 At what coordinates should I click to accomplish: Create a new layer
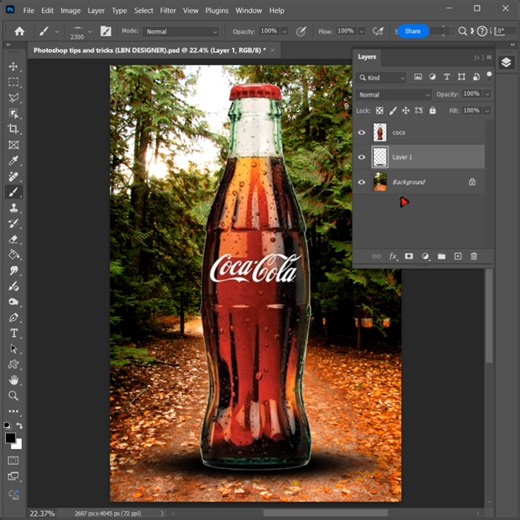(458, 256)
